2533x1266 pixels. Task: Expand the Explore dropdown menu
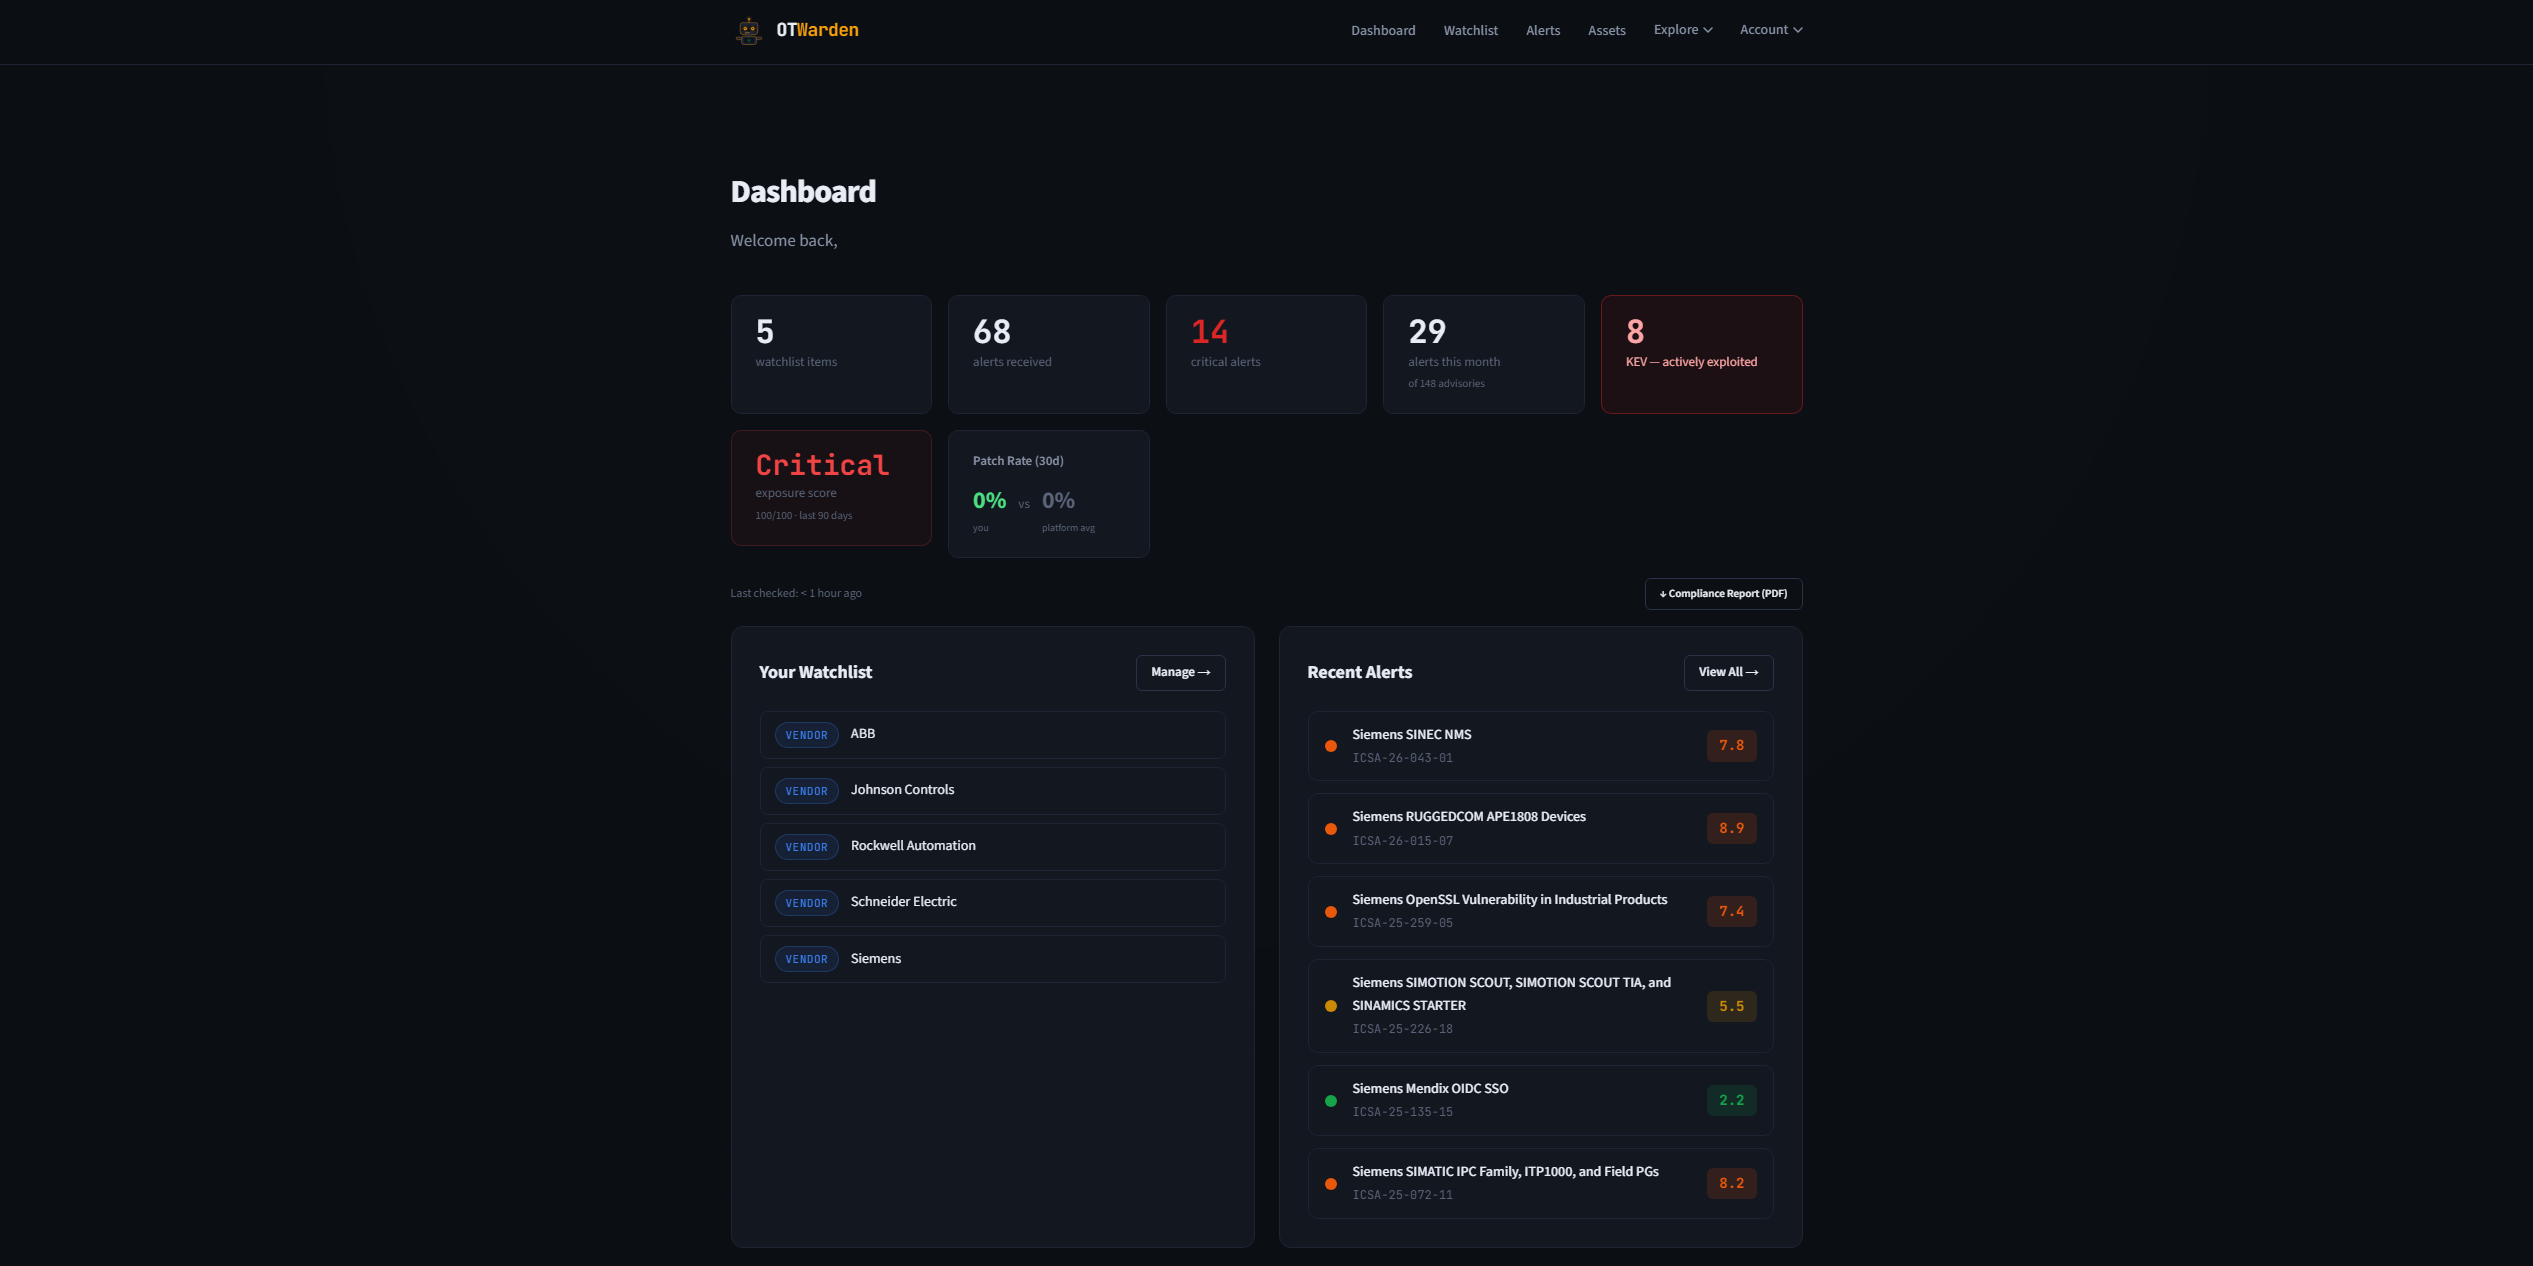click(x=1683, y=30)
